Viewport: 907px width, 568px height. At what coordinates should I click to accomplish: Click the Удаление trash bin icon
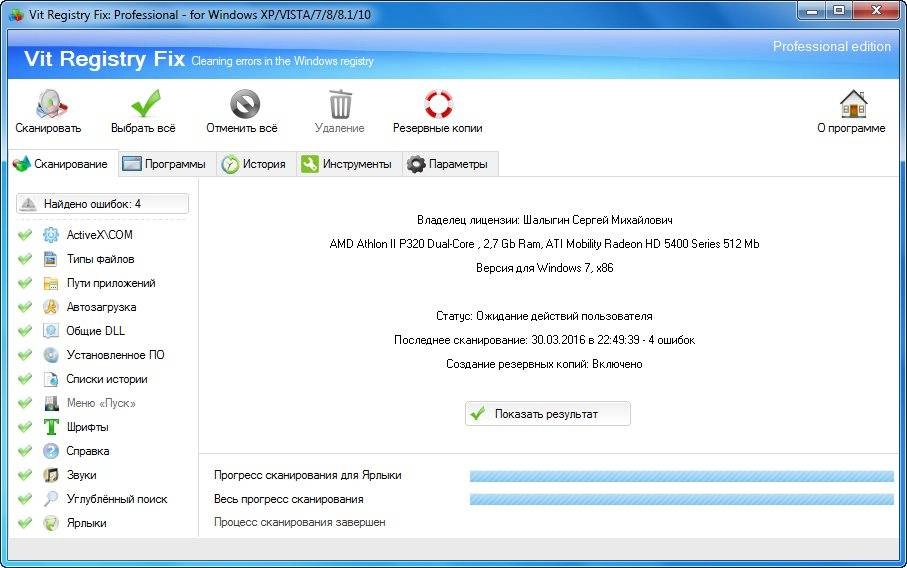click(340, 104)
